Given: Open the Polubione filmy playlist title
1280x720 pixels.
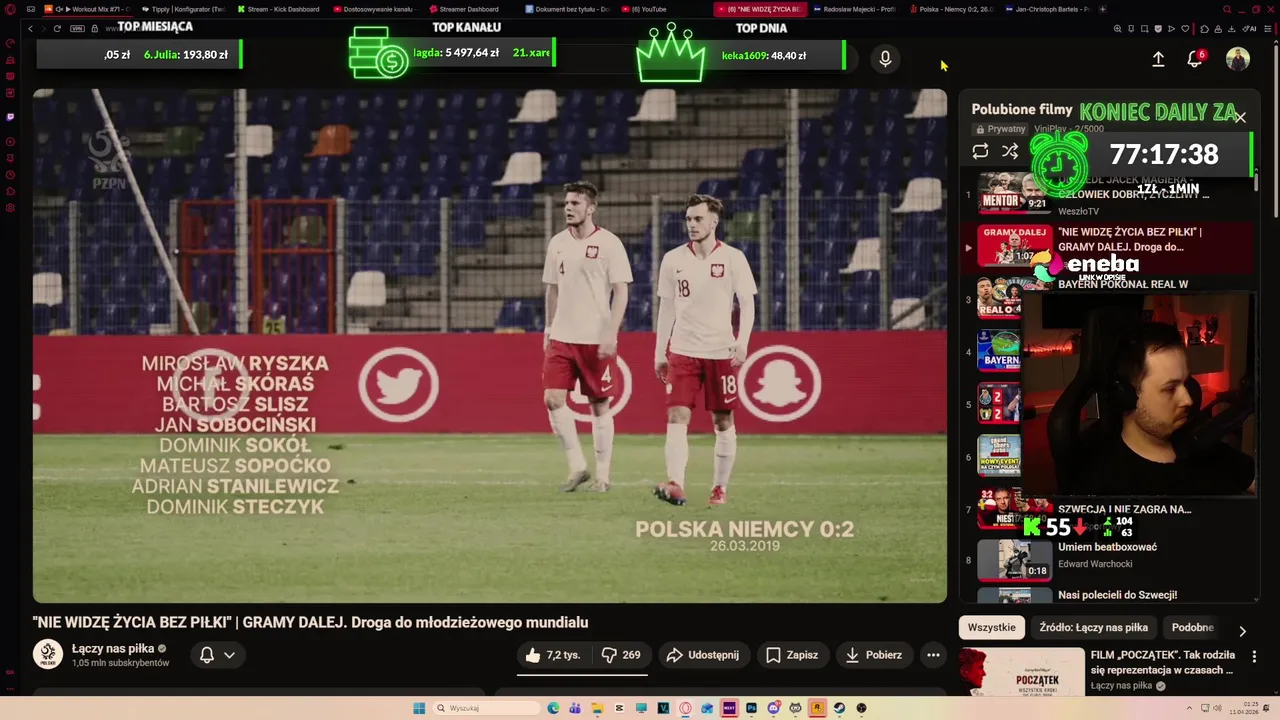Looking at the screenshot, I should (x=1022, y=109).
